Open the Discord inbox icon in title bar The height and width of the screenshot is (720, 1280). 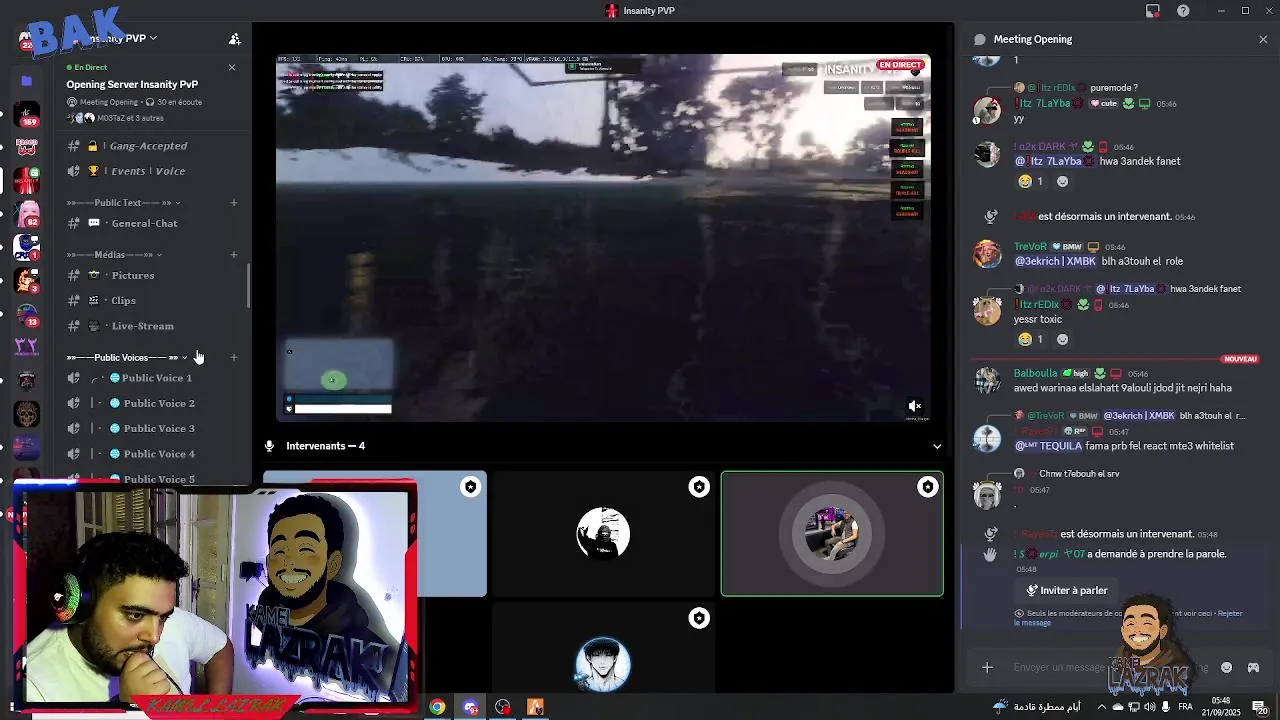click(x=1153, y=11)
